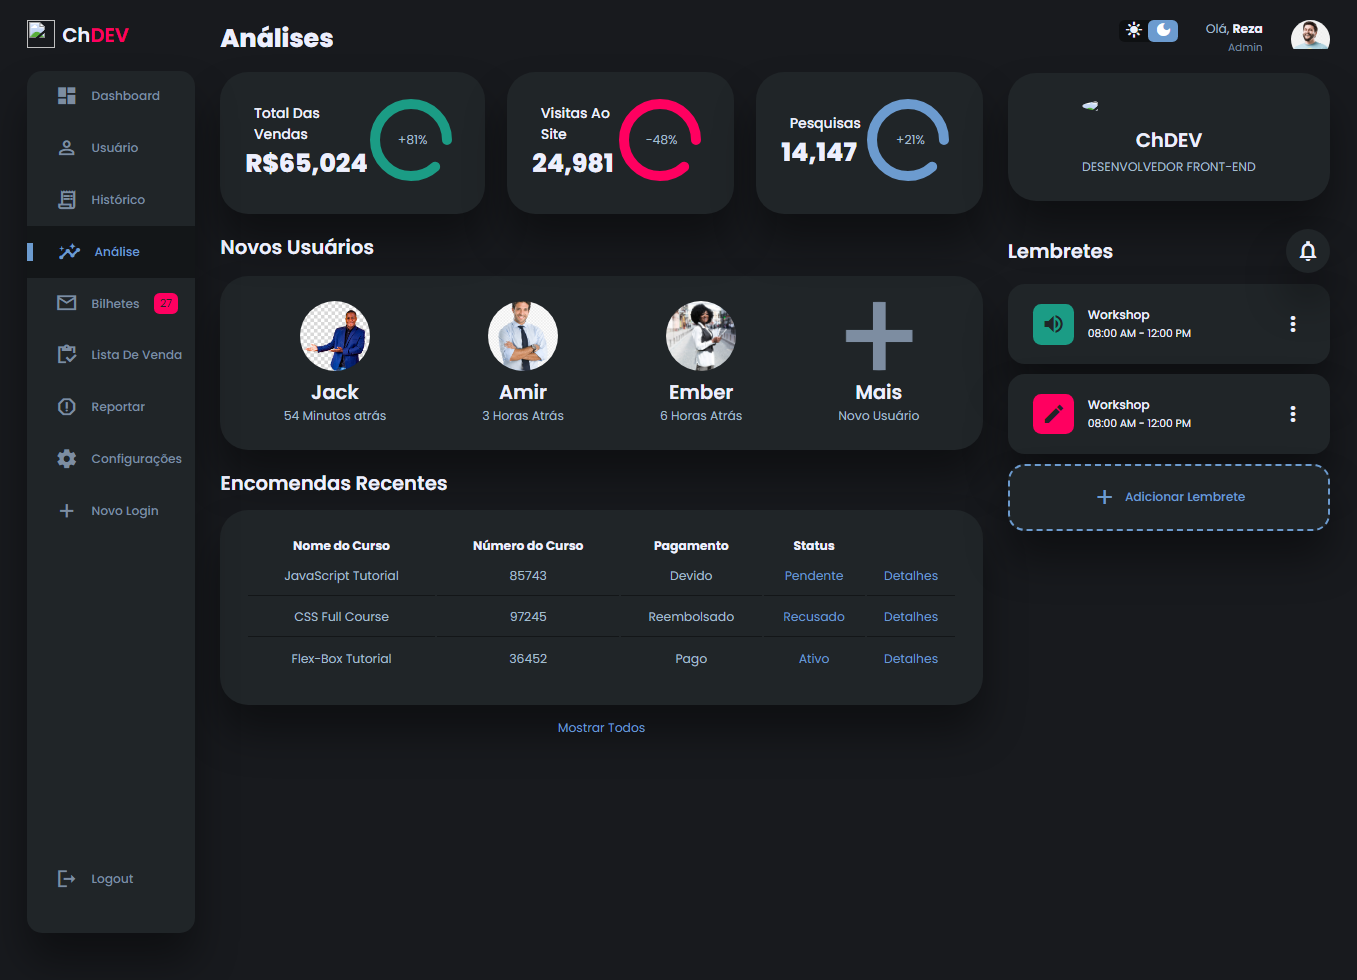Click the Mostrar Todos link
Image resolution: width=1357 pixels, height=980 pixels.
tap(601, 728)
